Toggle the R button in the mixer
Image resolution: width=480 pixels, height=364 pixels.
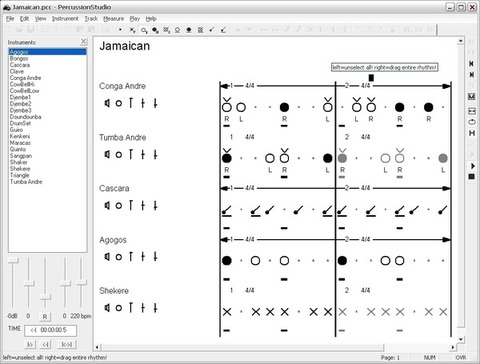point(45,316)
